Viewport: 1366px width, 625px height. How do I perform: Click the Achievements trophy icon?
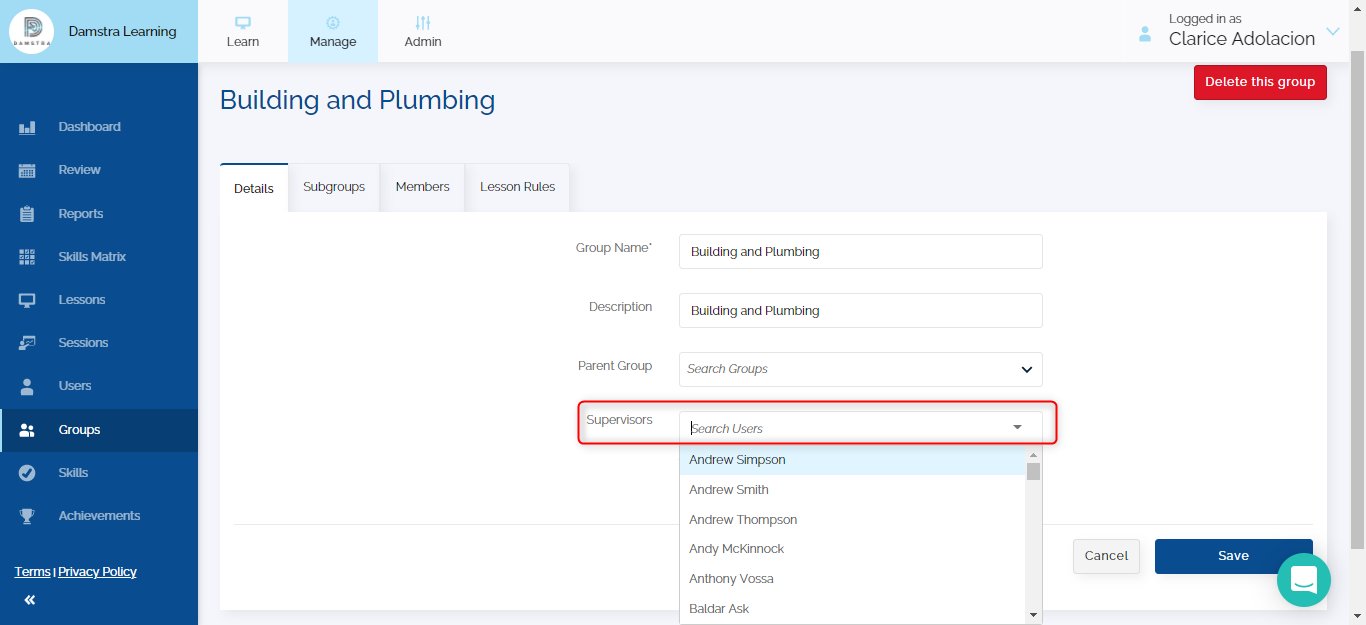27,516
